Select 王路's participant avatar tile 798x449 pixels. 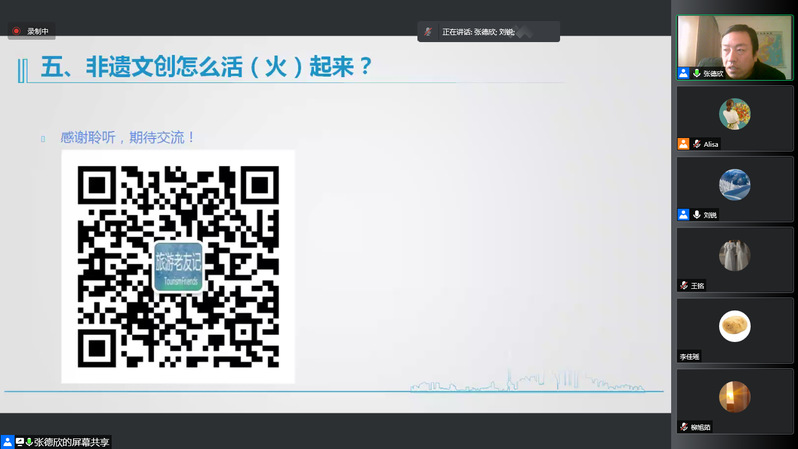click(735, 255)
